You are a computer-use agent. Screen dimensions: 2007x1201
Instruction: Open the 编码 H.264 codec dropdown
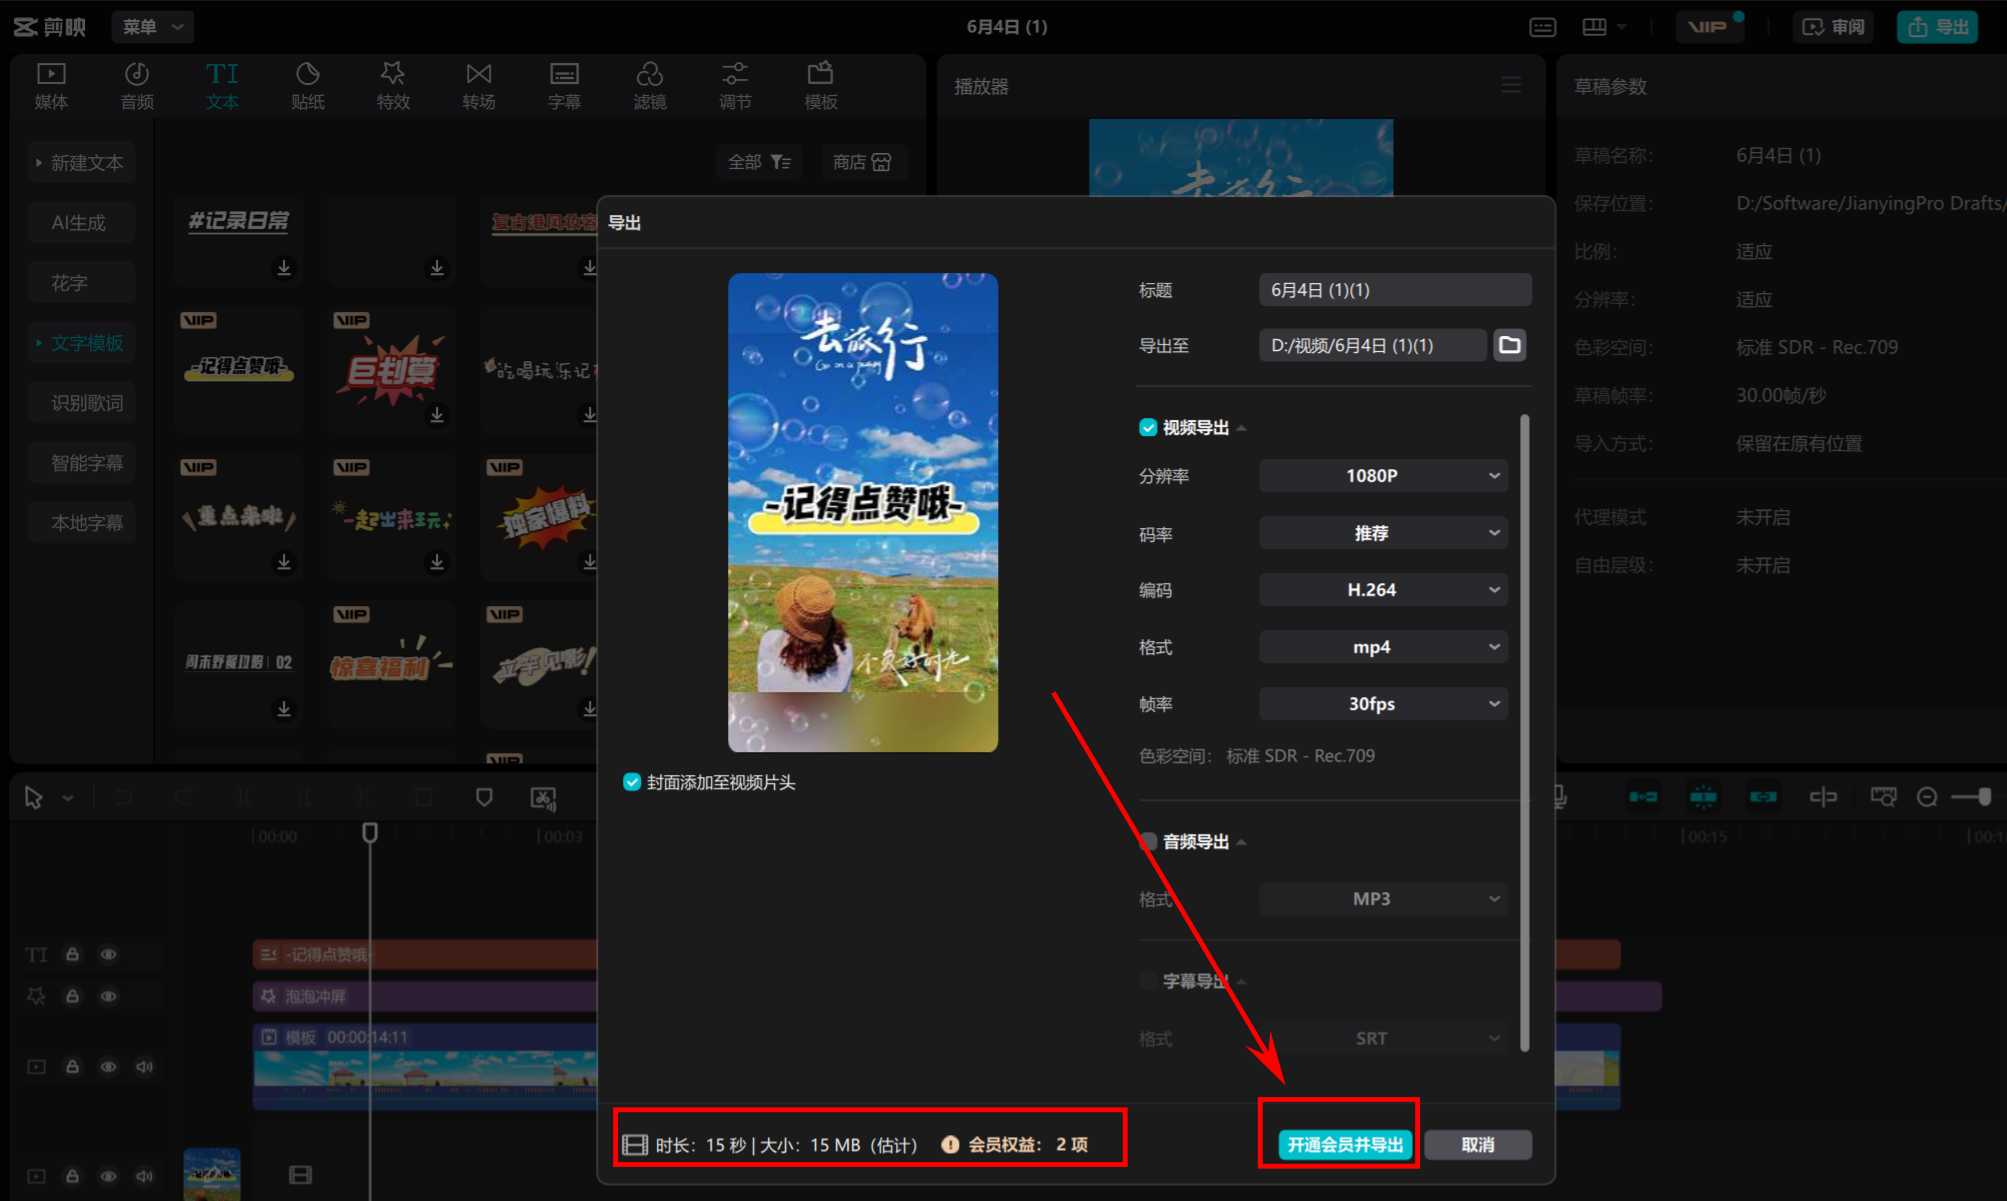click(1383, 590)
